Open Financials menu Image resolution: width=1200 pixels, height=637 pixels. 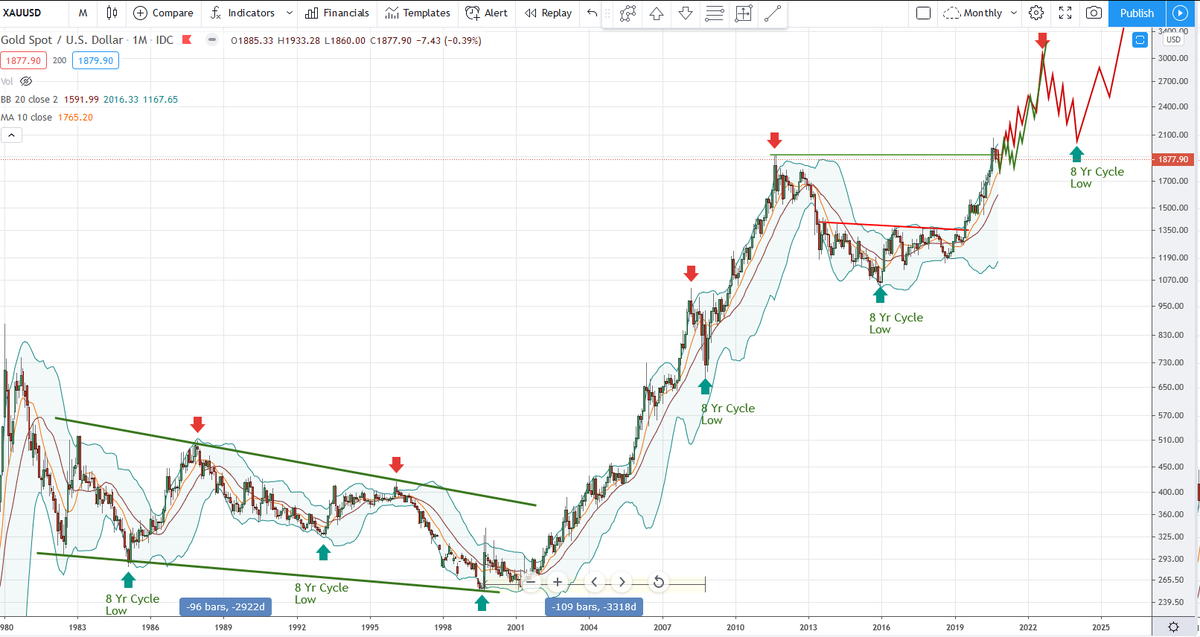point(337,13)
